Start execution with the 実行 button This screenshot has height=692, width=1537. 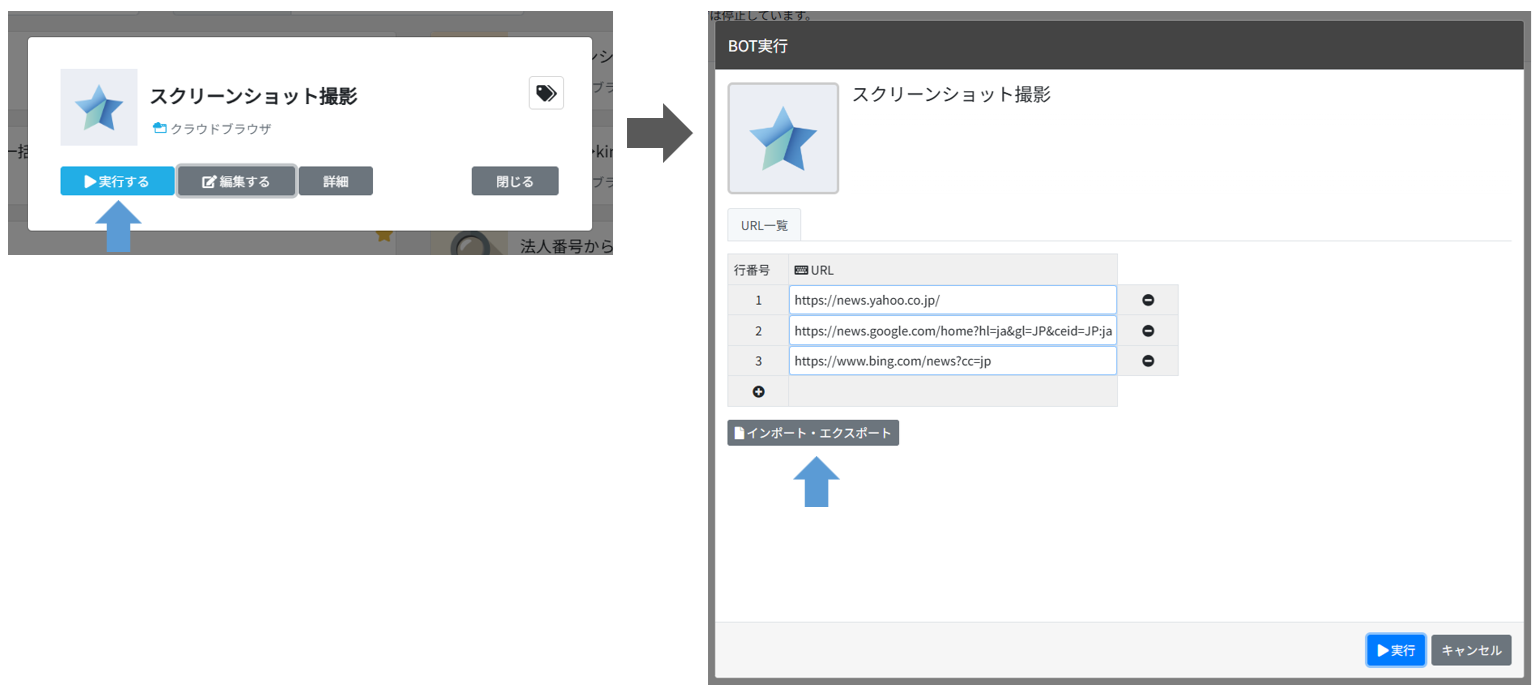click(x=1395, y=649)
